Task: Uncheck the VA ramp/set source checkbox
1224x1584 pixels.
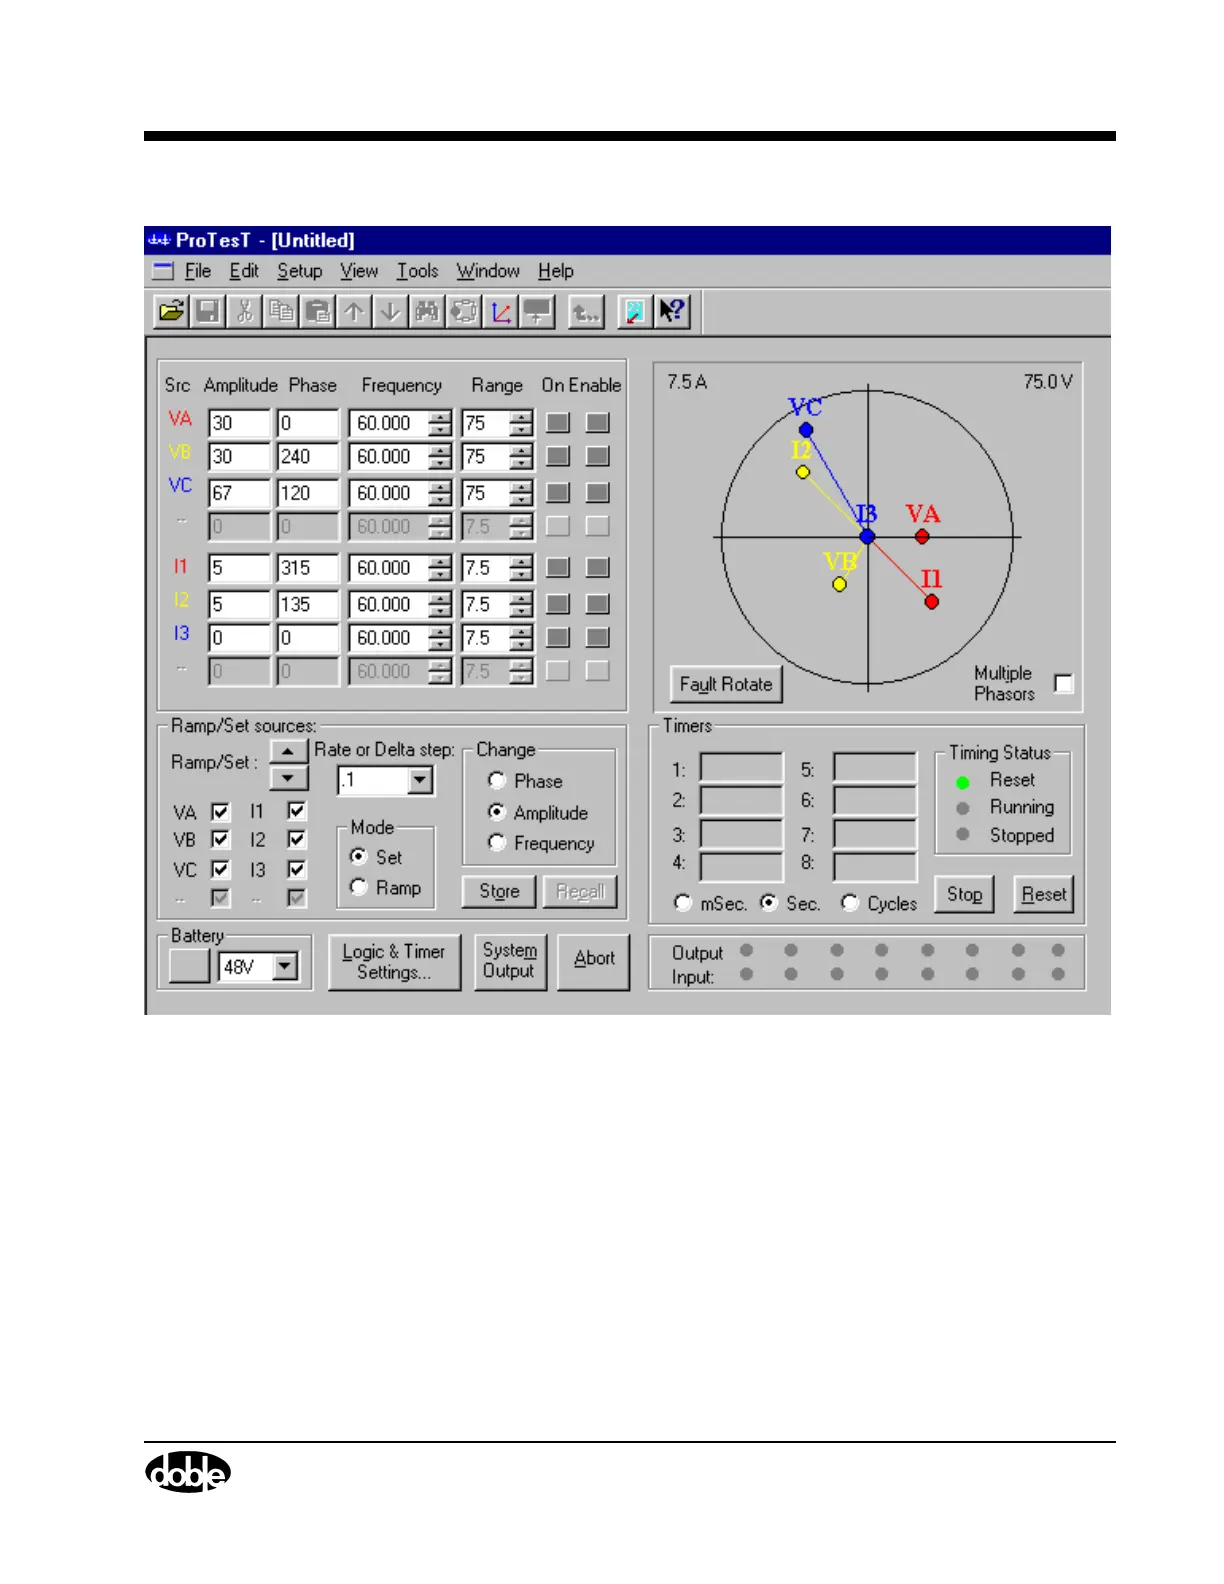Action: (x=221, y=811)
